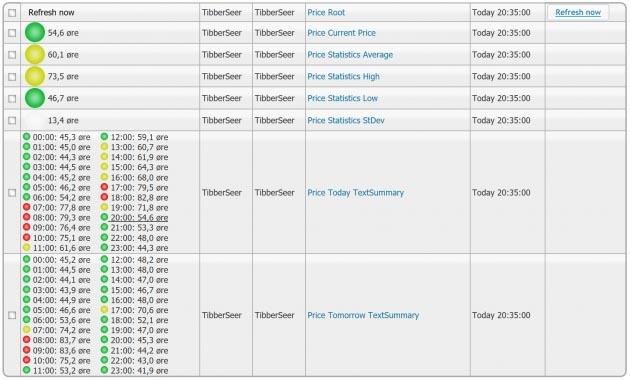Click the Refresh now button
Viewport: 630px width, 380px height.
tap(578, 12)
